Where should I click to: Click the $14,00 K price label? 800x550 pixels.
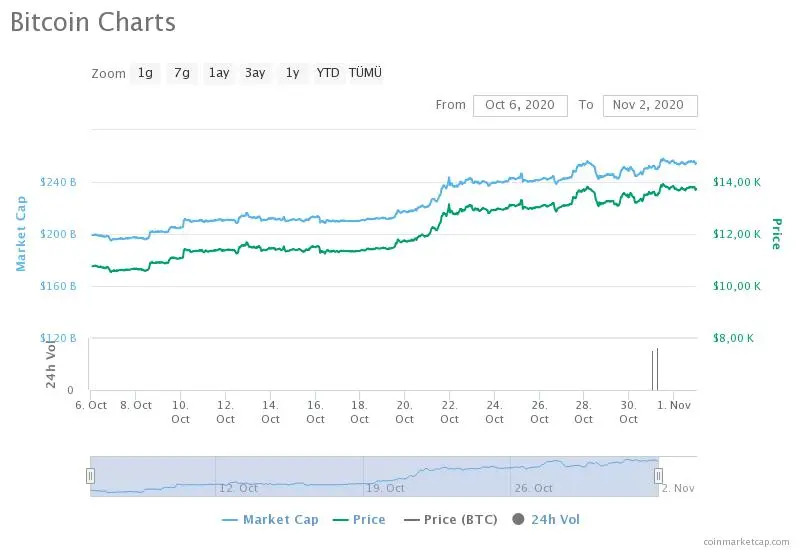[737, 182]
